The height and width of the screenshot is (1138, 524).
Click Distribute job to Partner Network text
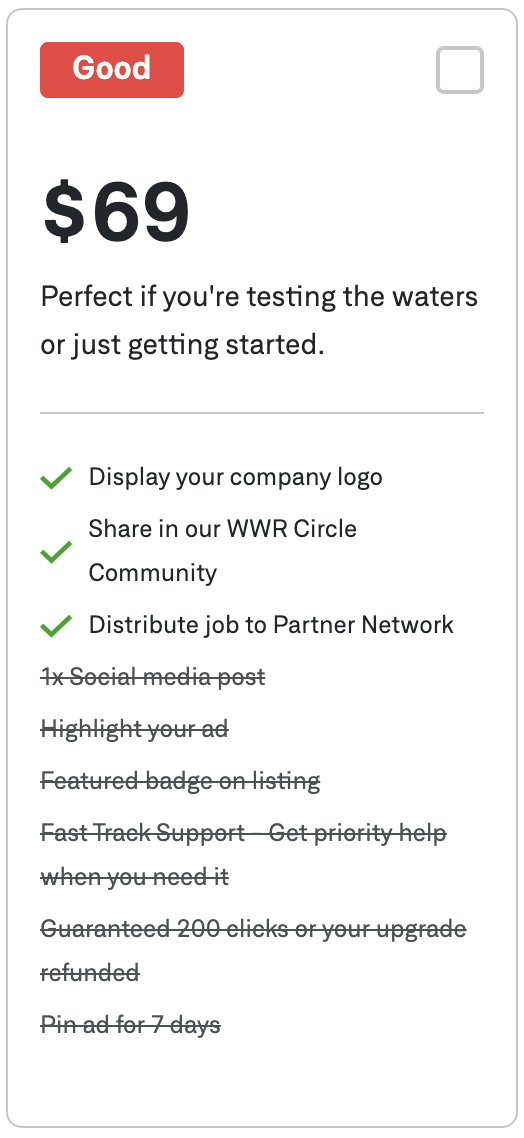pyautogui.click(x=271, y=625)
